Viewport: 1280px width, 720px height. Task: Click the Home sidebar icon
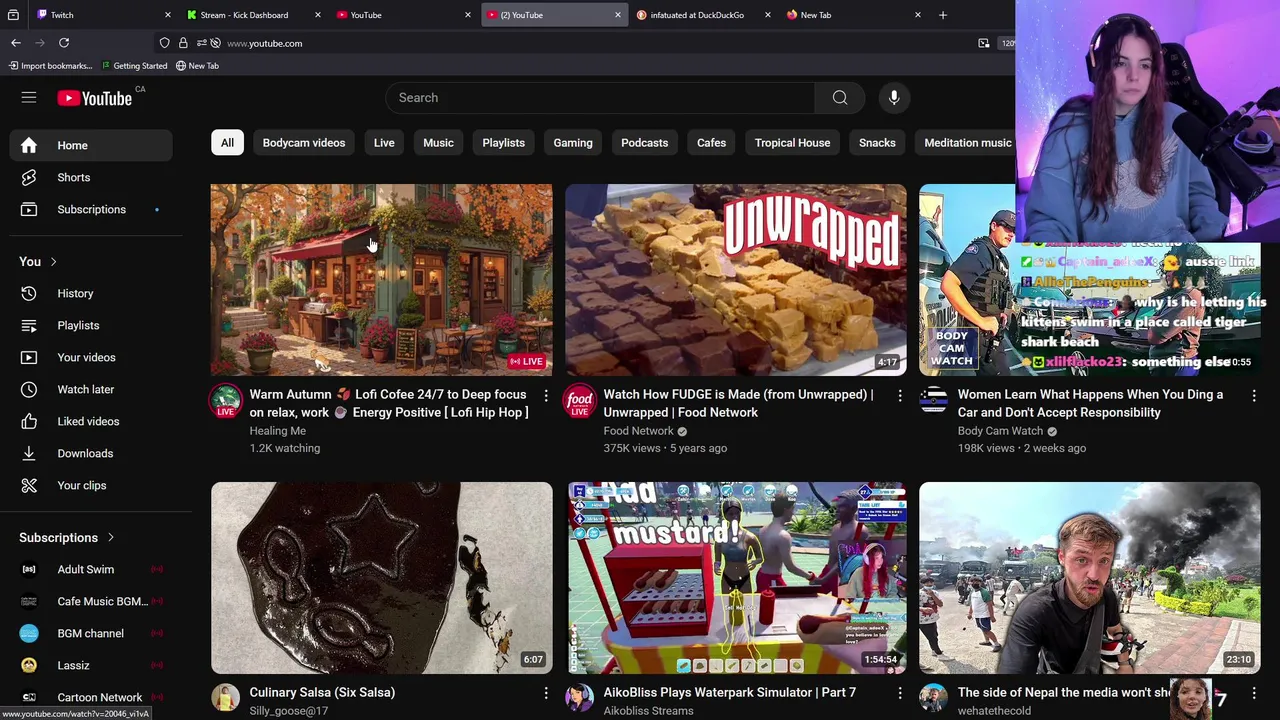29,145
